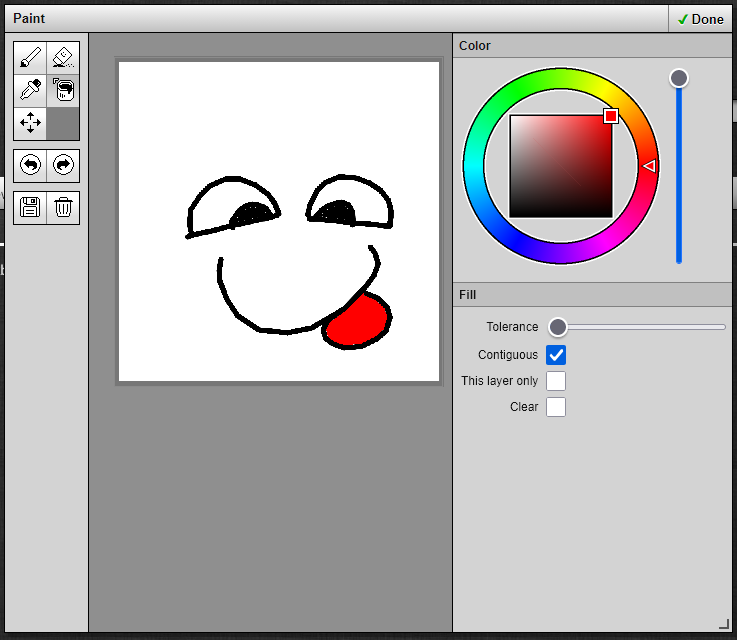Viewport: 737px width, 640px height.
Task: Click the Paint title text
Action: pyautogui.click(x=29, y=18)
